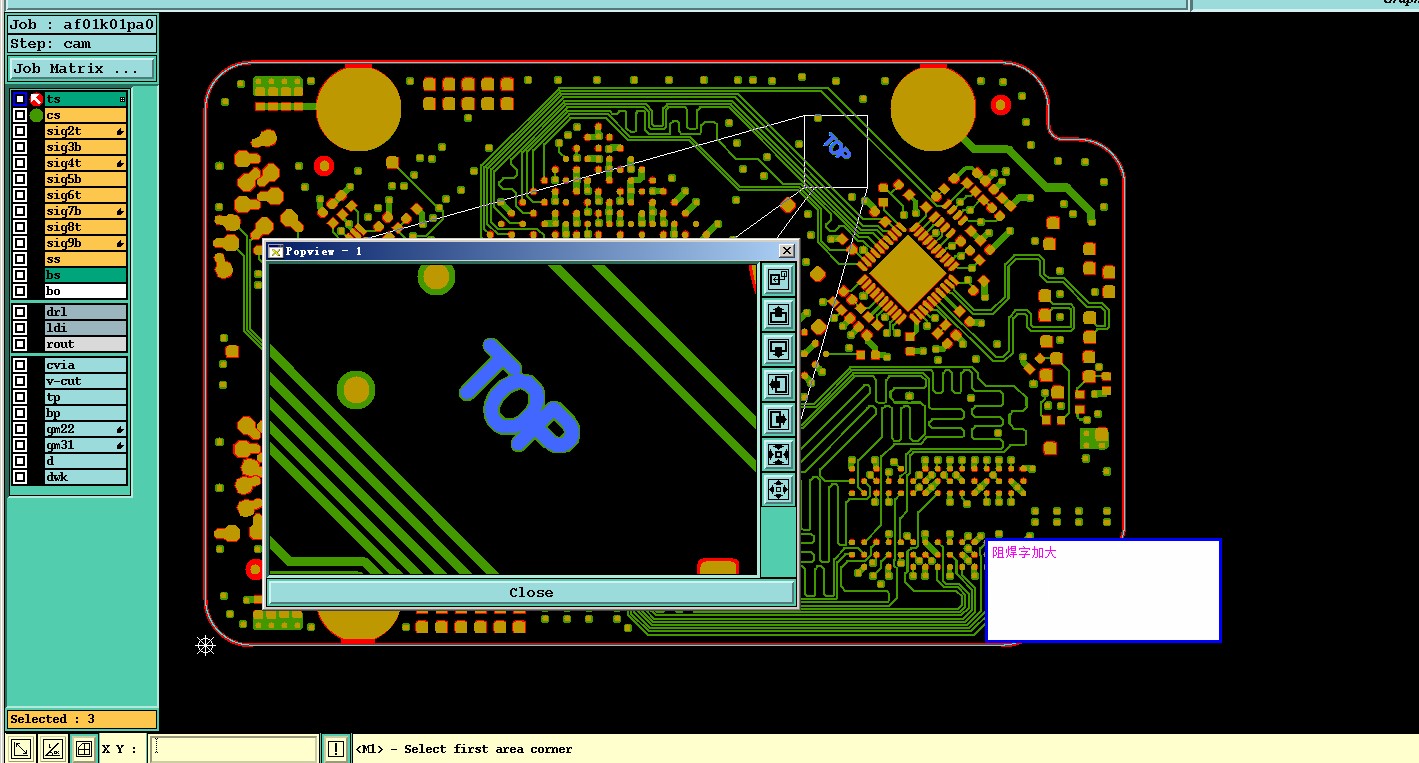
Task: Click the hand icon on sig7b layer
Action: click(120, 211)
